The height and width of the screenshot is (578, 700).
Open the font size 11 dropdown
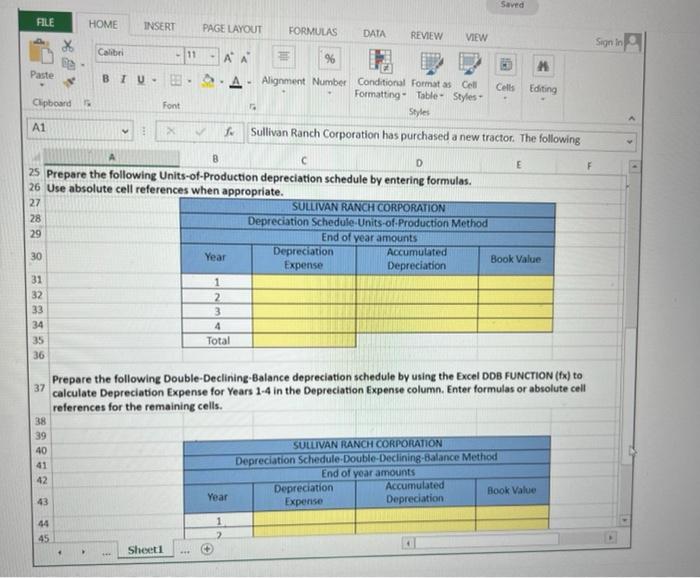click(212, 56)
